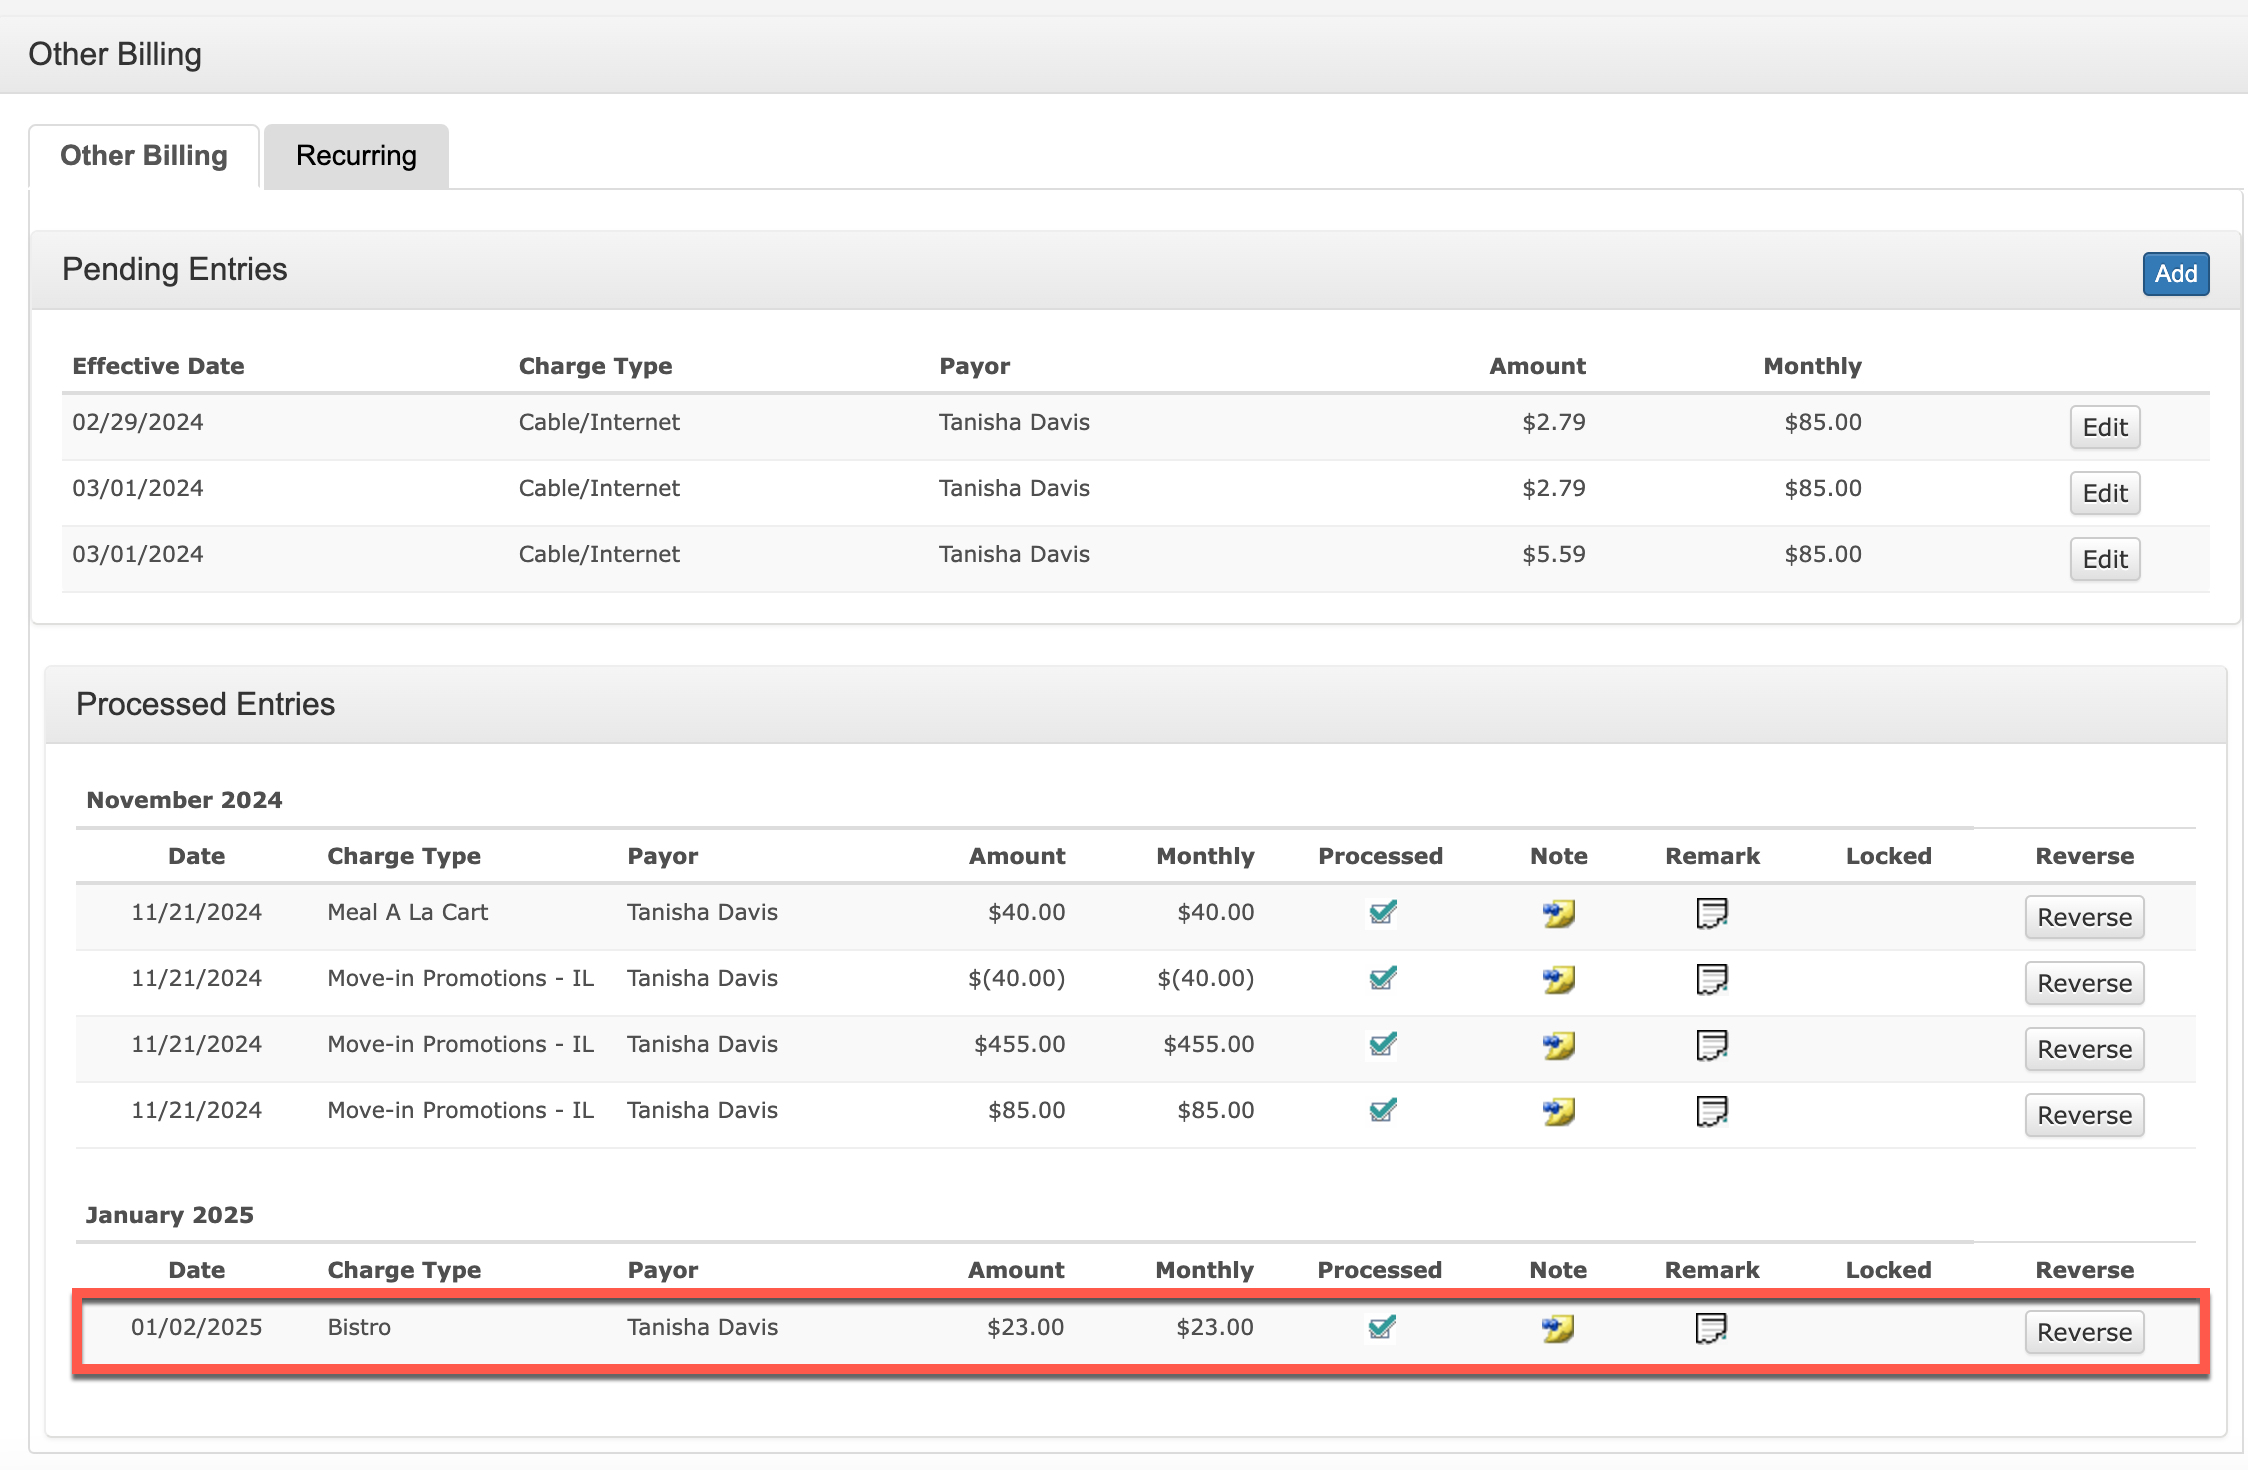This screenshot has width=2248, height=1470.
Task: Open remark icon for Meal A La Cart
Action: click(x=1711, y=913)
